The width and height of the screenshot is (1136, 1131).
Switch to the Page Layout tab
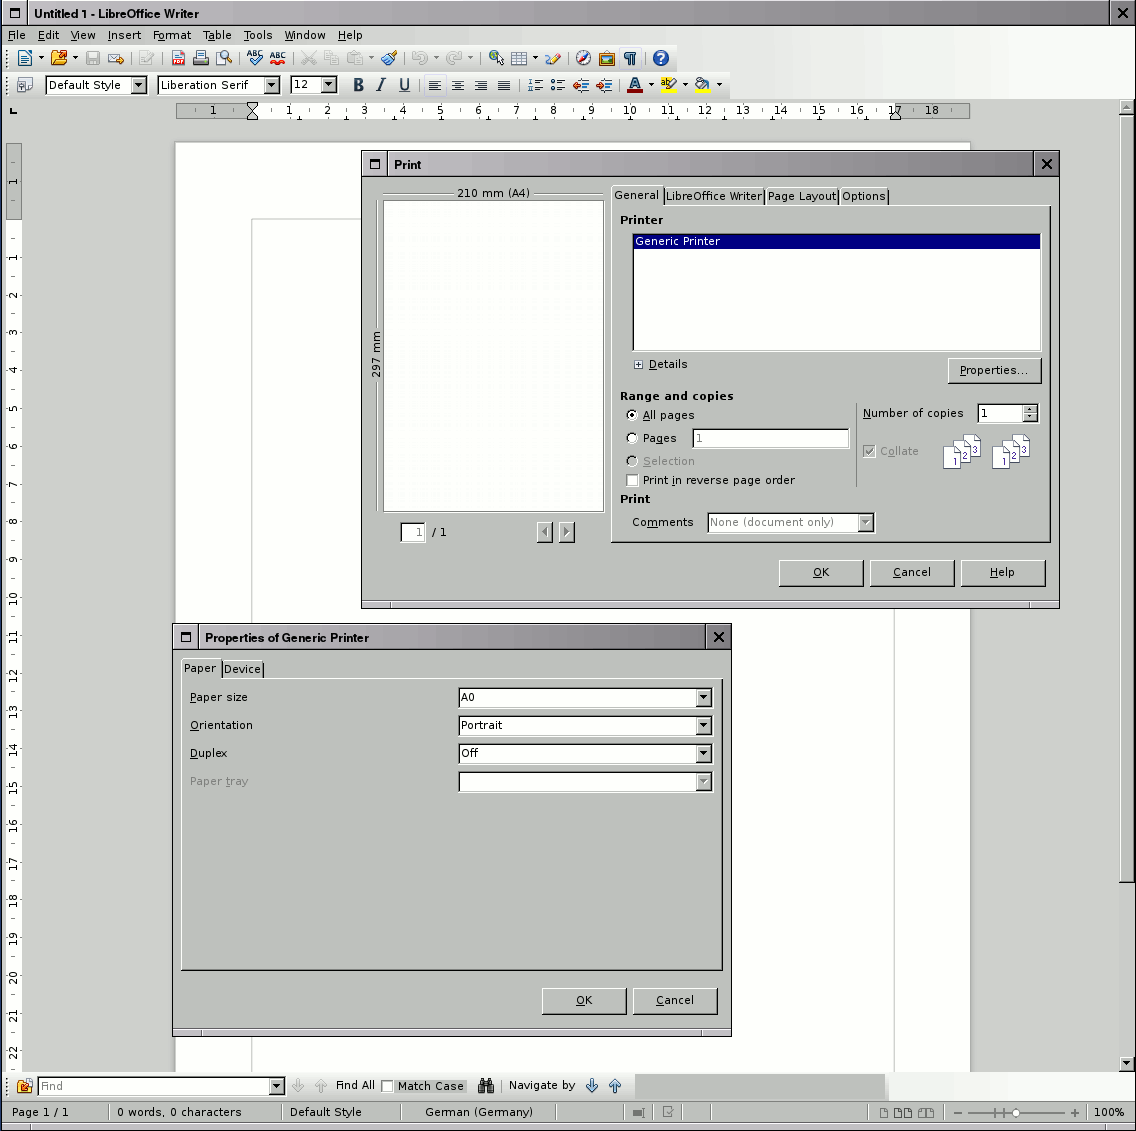[802, 196]
